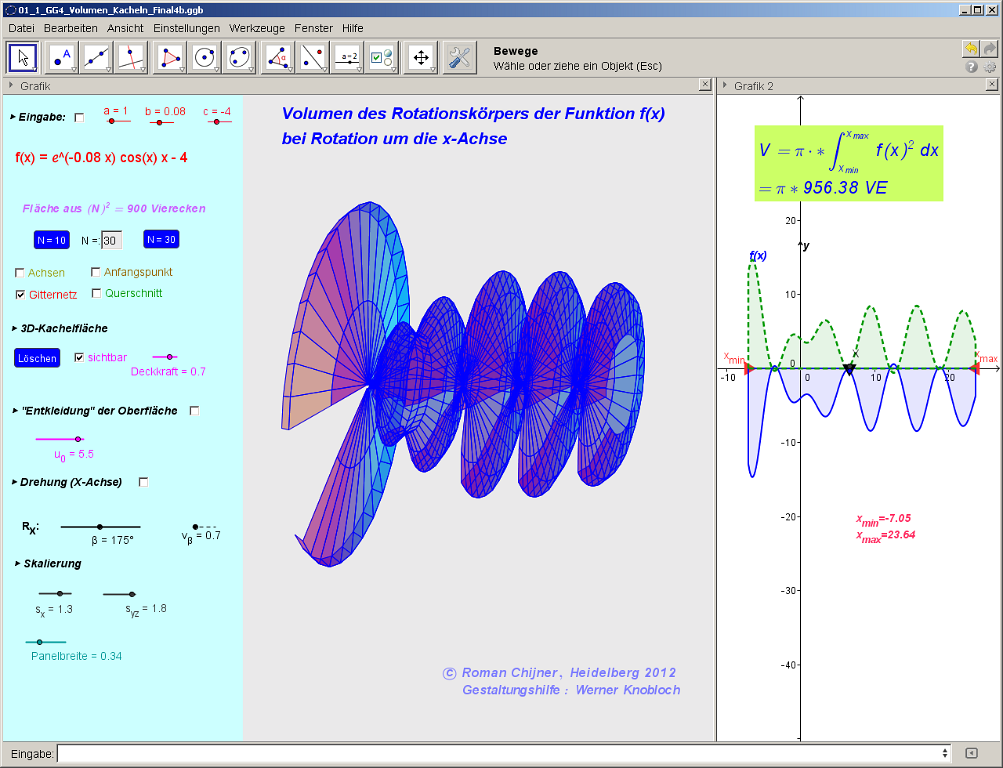Choose the Line through two points tool
This screenshot has height=768, width=1003.
(x=96, y=58)
